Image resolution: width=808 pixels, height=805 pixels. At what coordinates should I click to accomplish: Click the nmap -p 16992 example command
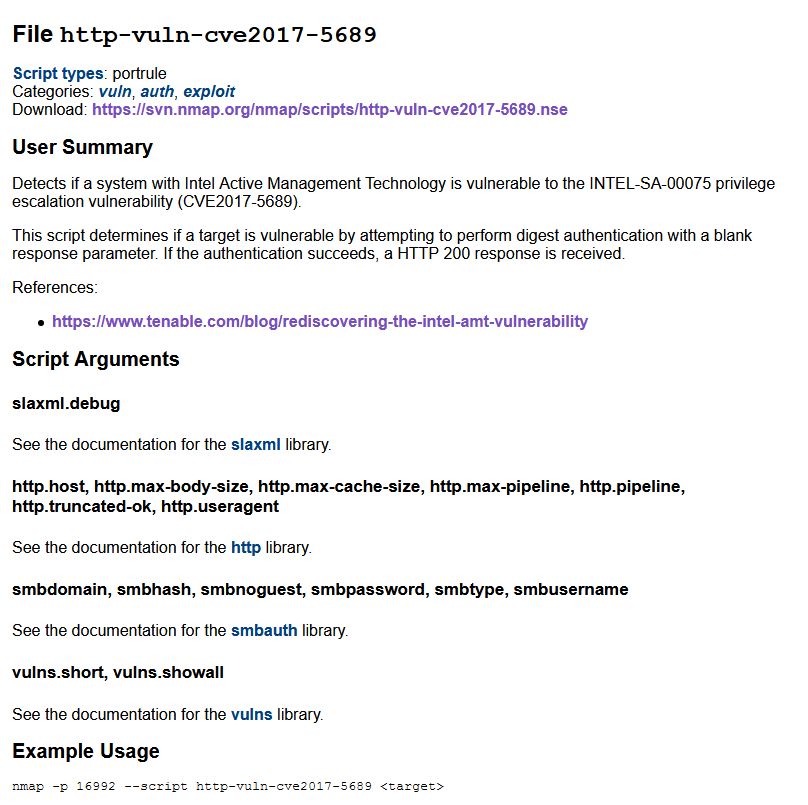coord(228,786)
